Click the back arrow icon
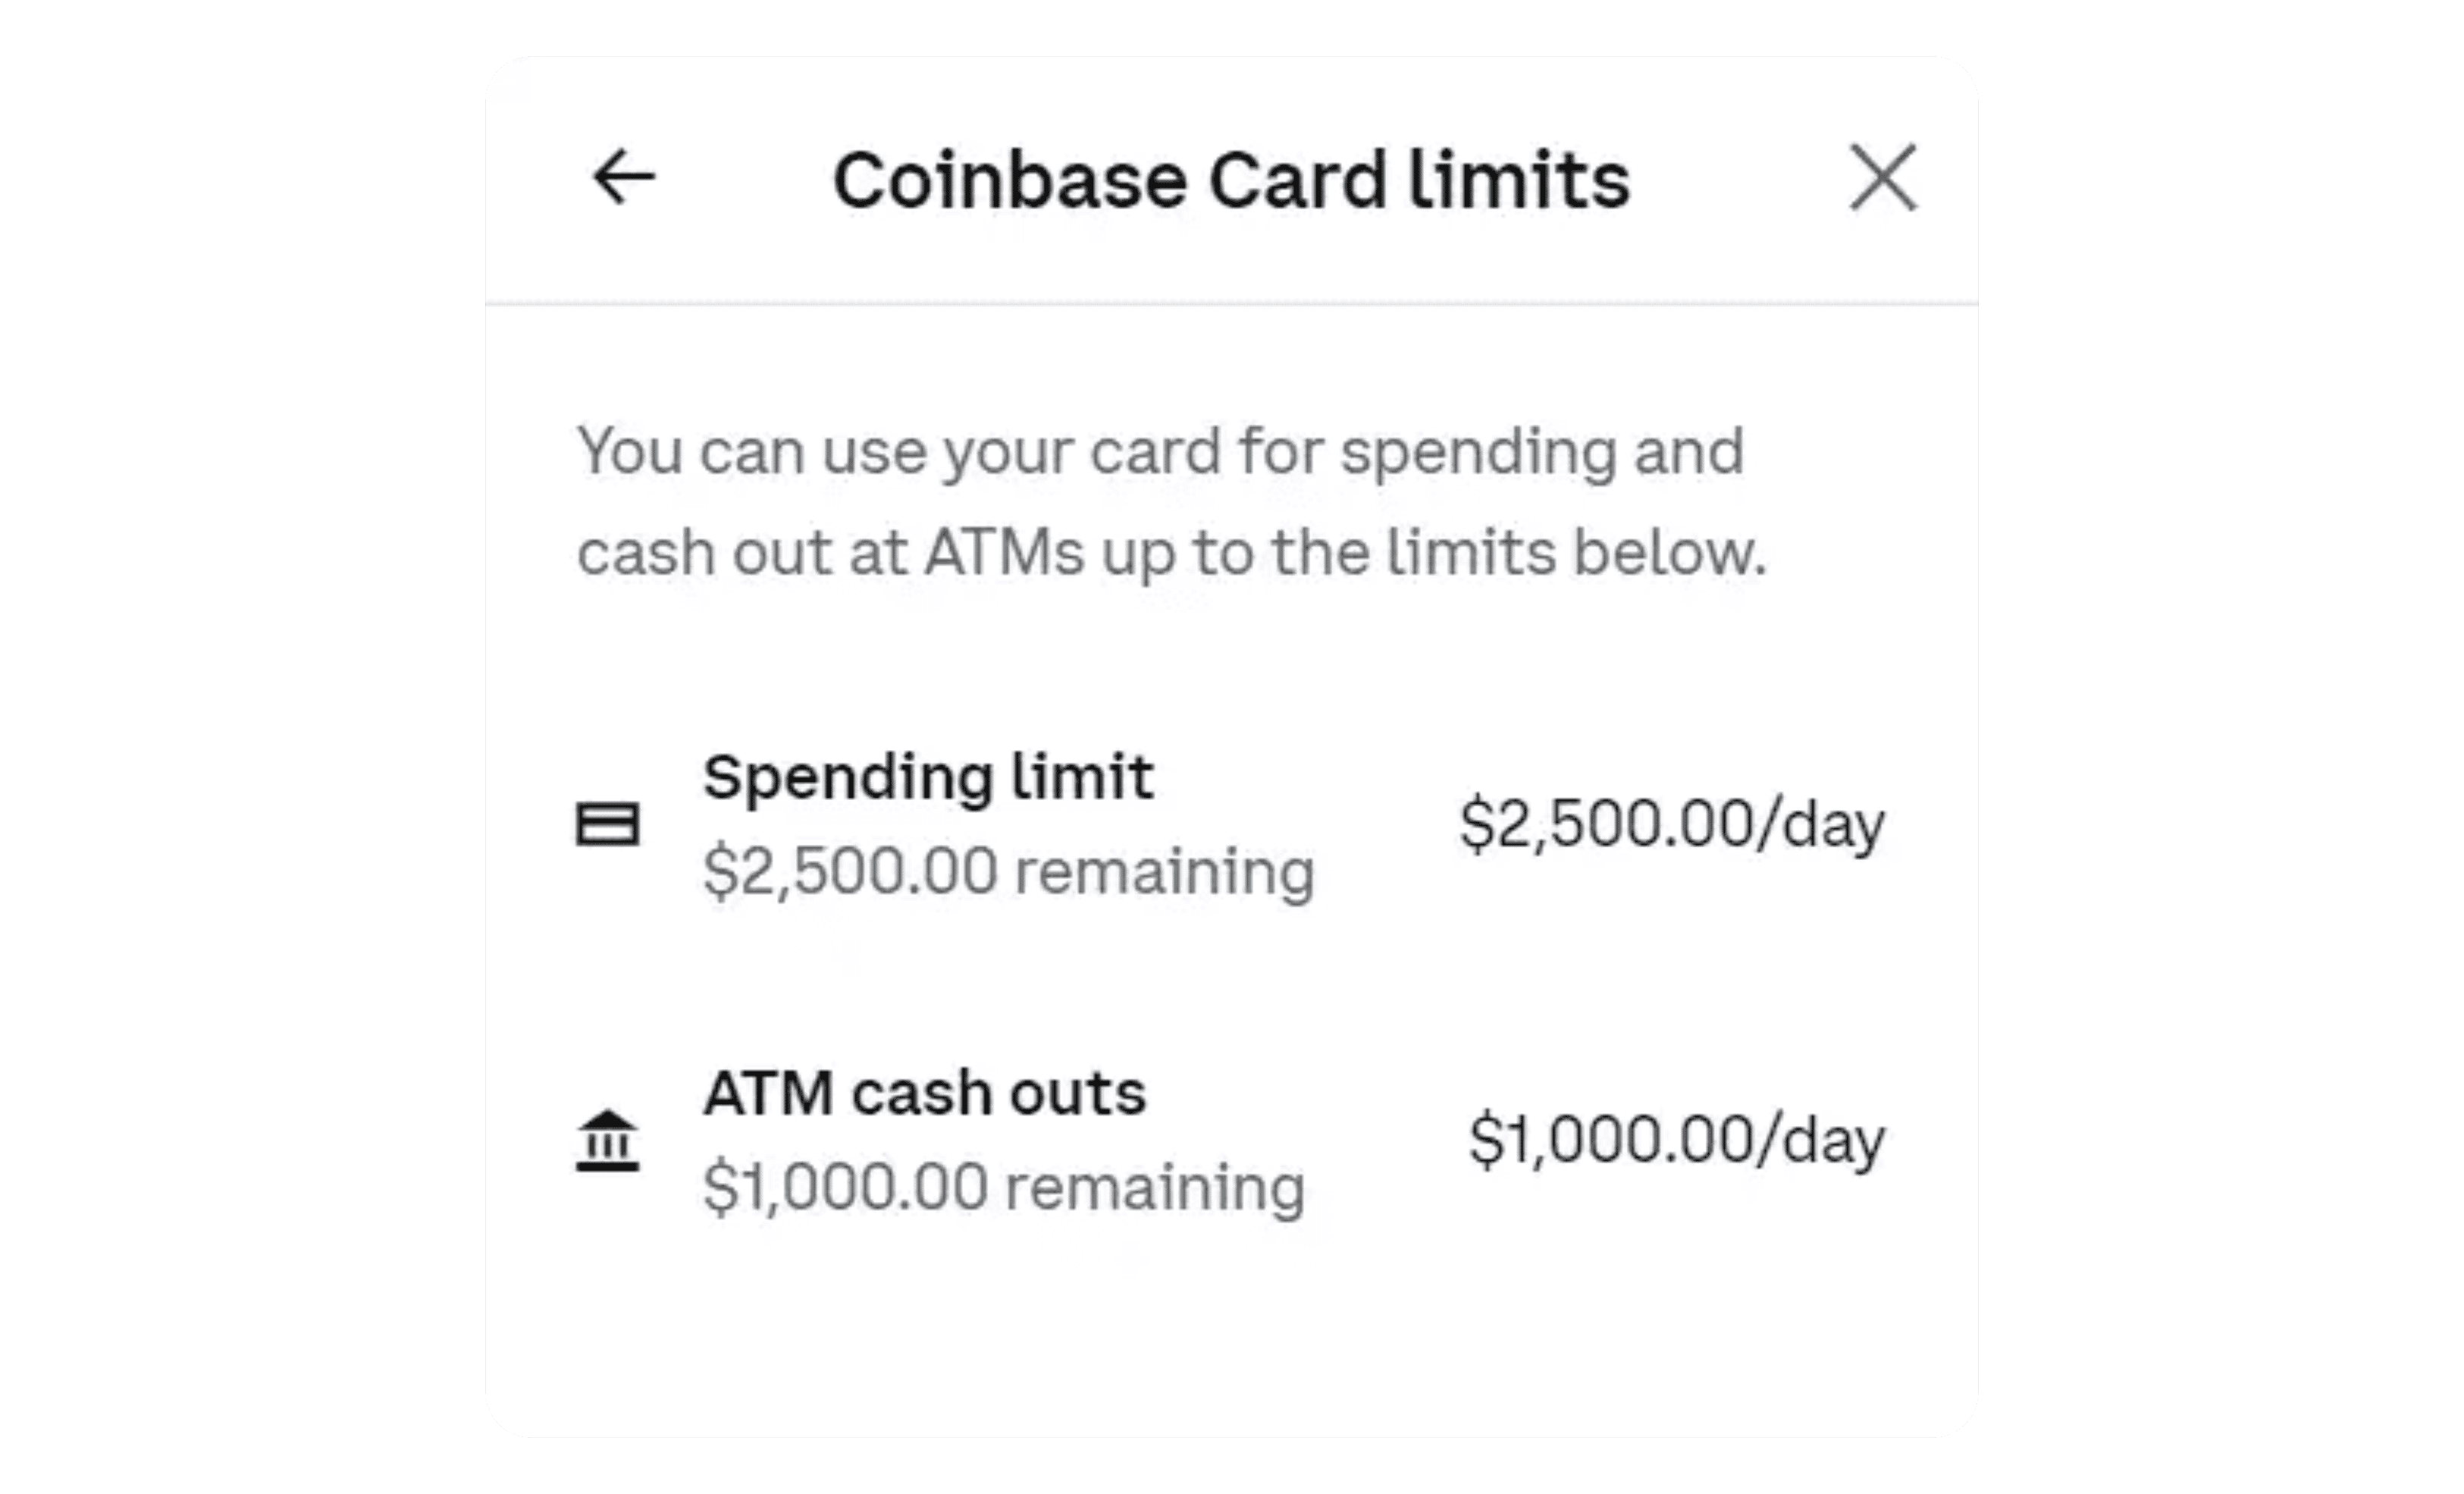The width and height of the screenshot is (2464, 1494). click(625, 177)
